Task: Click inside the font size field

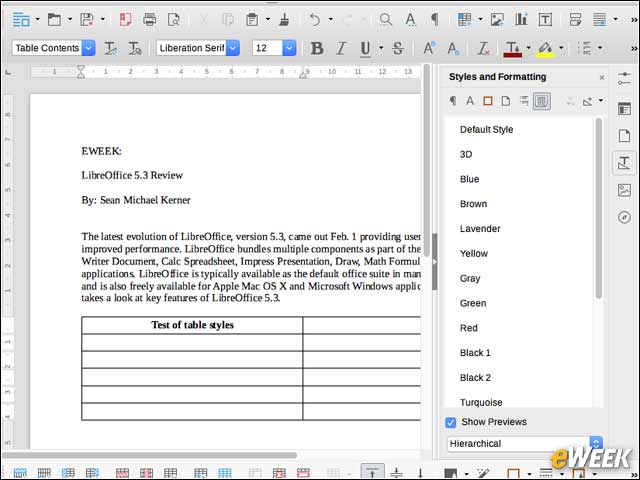Action: [x=267, y=48]
